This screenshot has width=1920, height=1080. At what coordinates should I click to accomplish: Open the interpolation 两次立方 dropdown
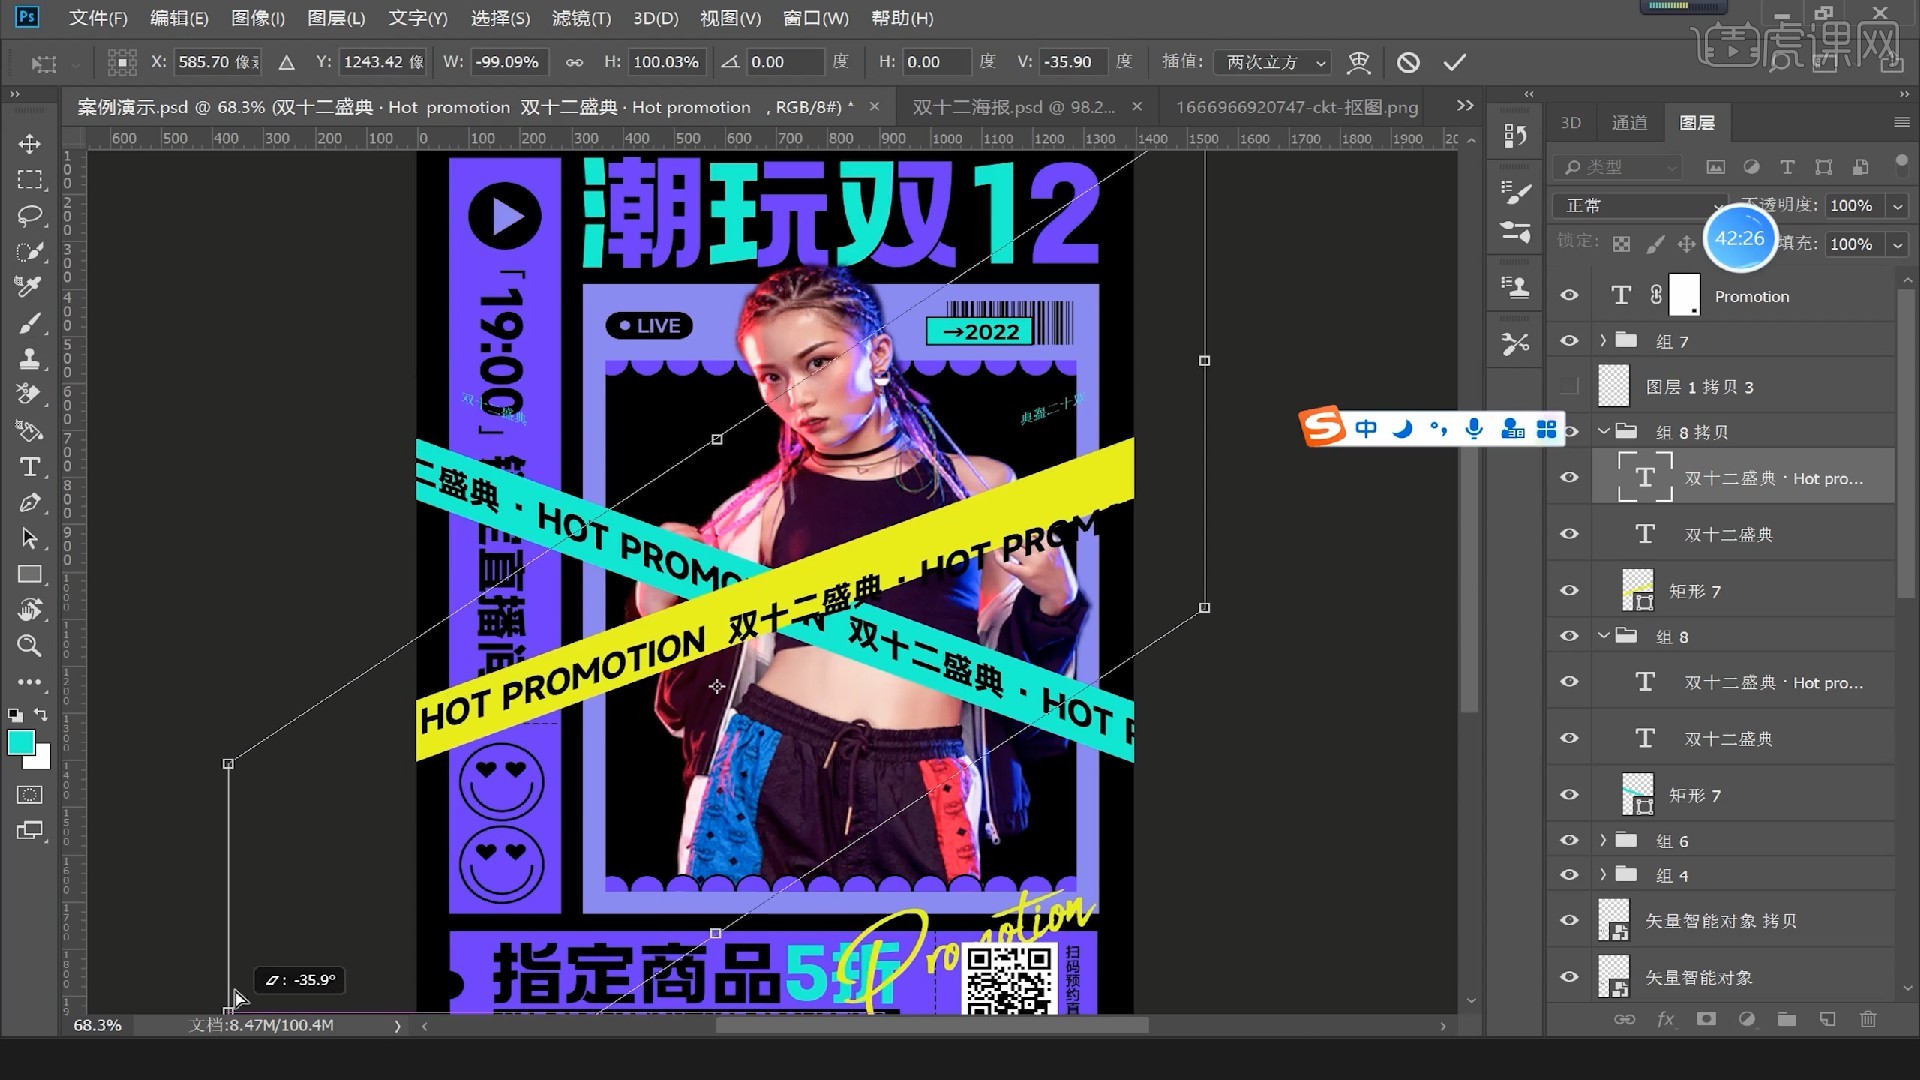coord(1272,62)
